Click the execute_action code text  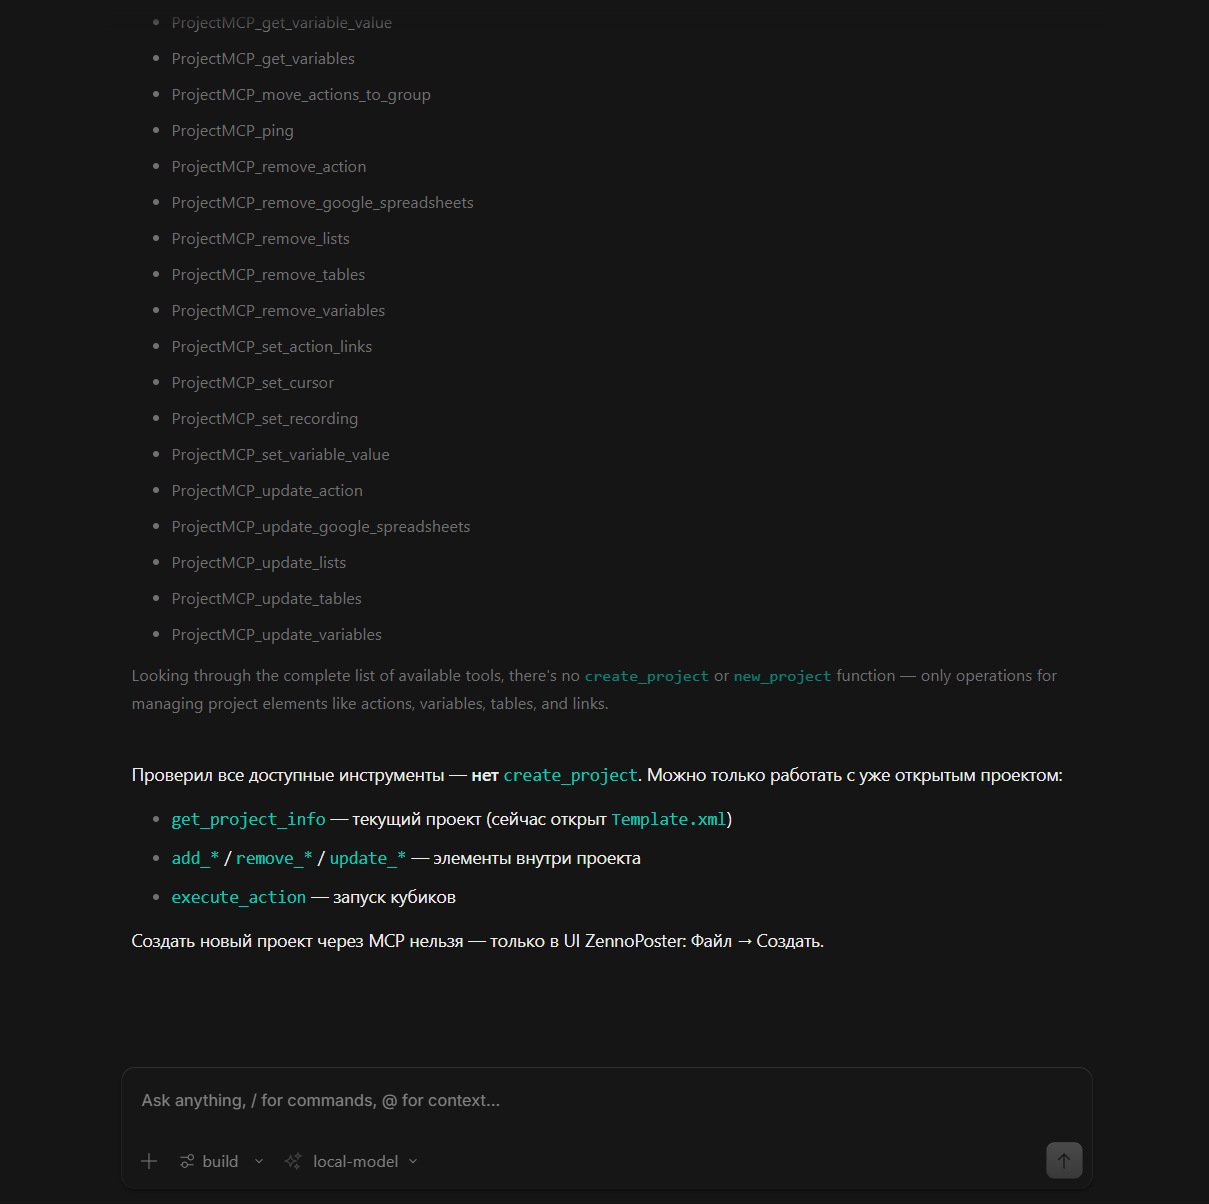(239, 897)
